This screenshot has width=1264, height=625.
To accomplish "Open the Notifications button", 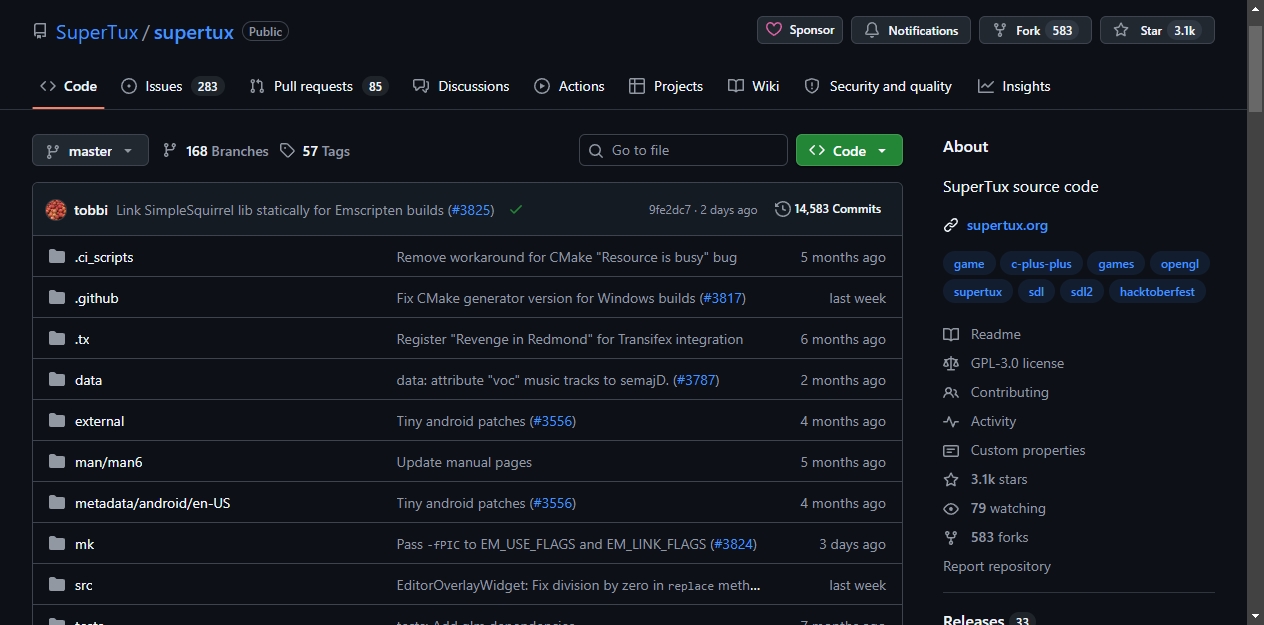I will [911, 30].
